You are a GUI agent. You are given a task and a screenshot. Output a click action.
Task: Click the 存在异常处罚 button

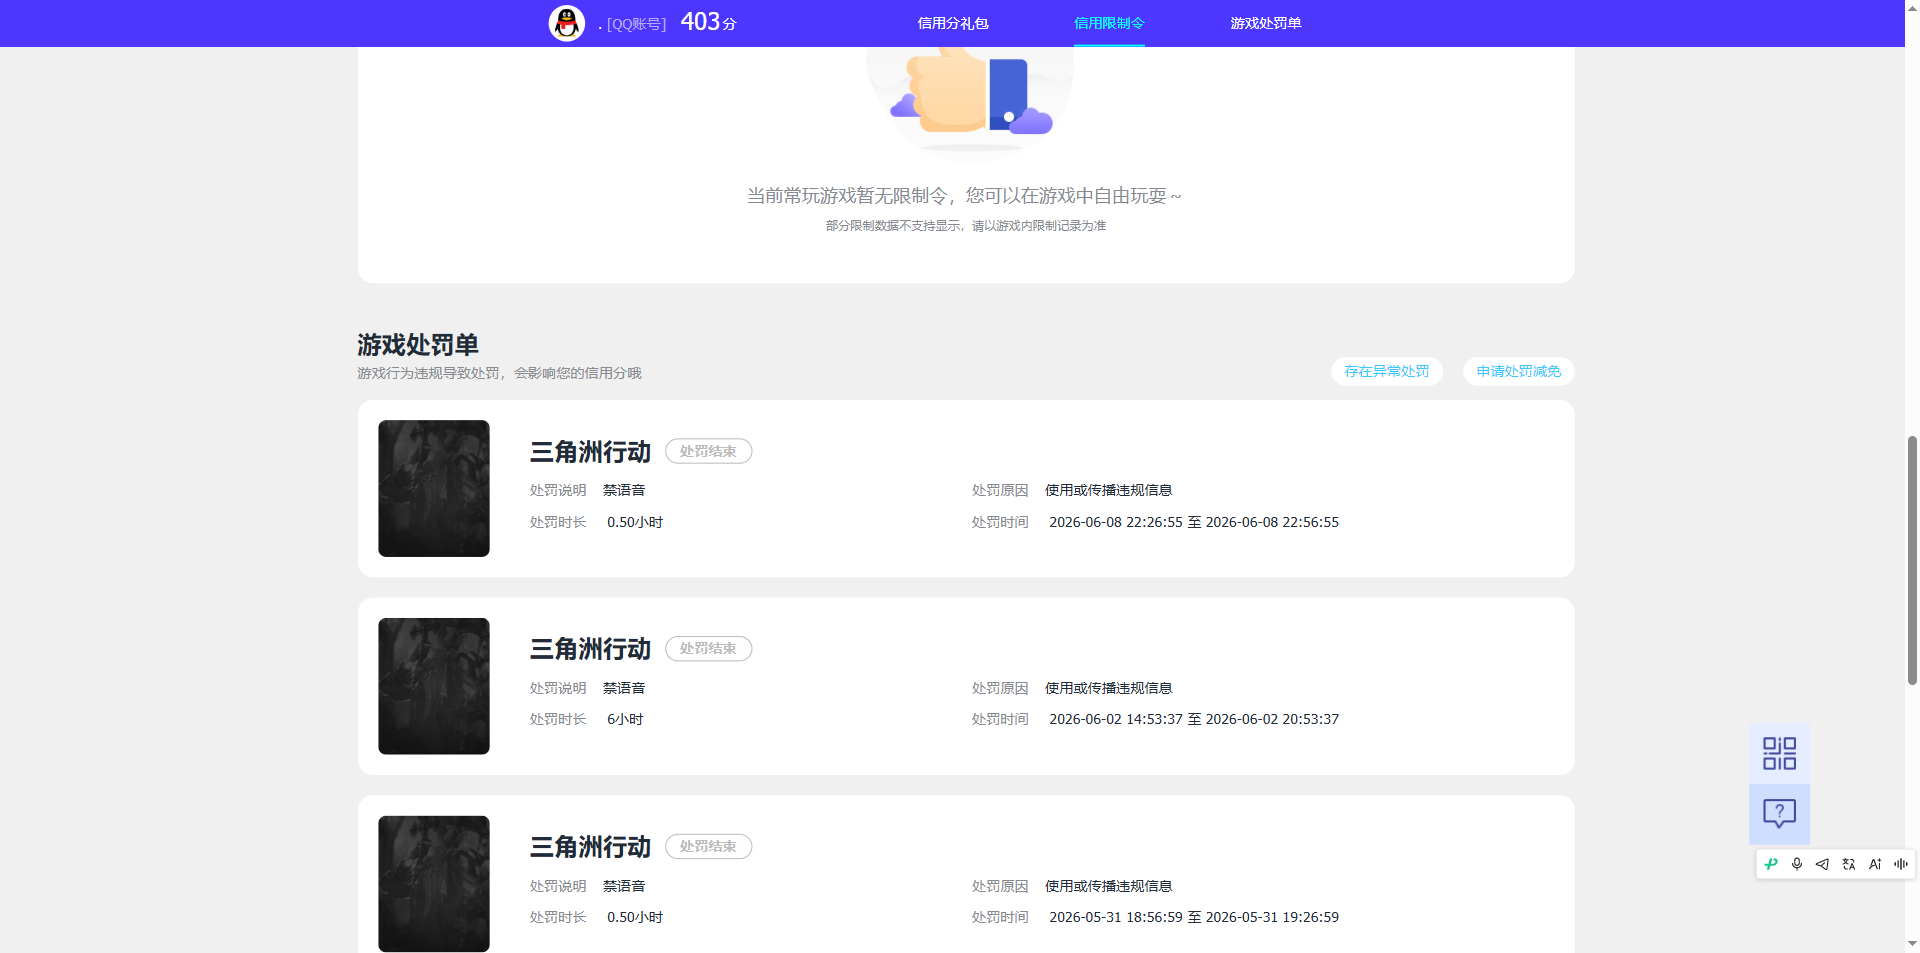point(1386,371)
